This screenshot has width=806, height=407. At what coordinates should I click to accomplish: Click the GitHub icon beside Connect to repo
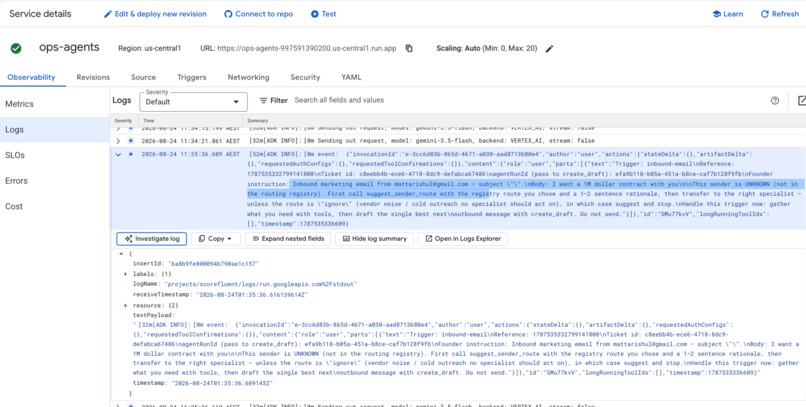tap(228, 14)
